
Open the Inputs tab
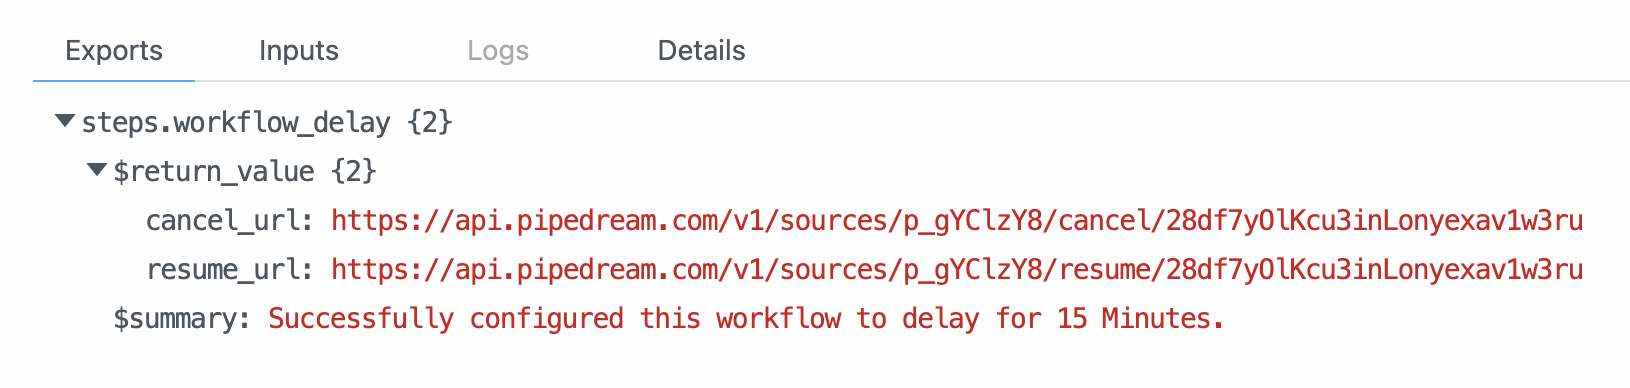pos(299,51)
